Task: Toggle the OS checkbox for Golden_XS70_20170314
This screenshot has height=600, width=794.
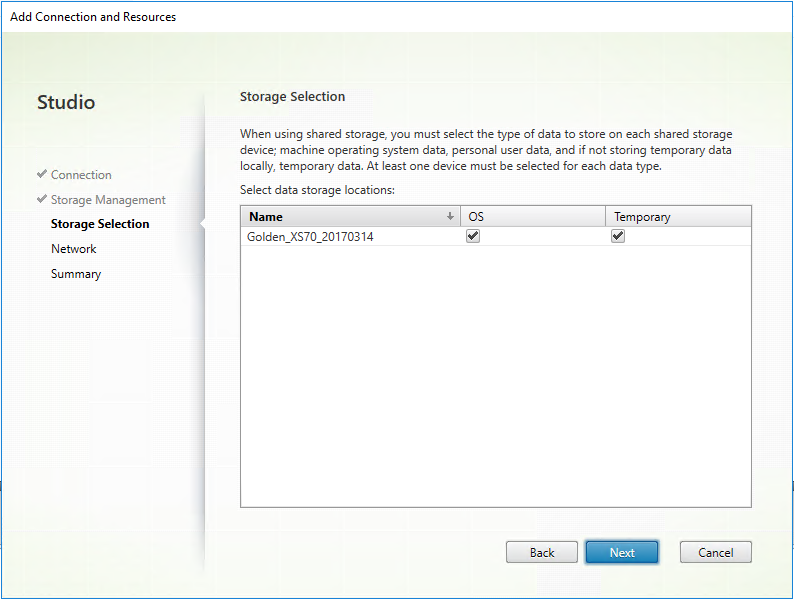Action: 474,237
